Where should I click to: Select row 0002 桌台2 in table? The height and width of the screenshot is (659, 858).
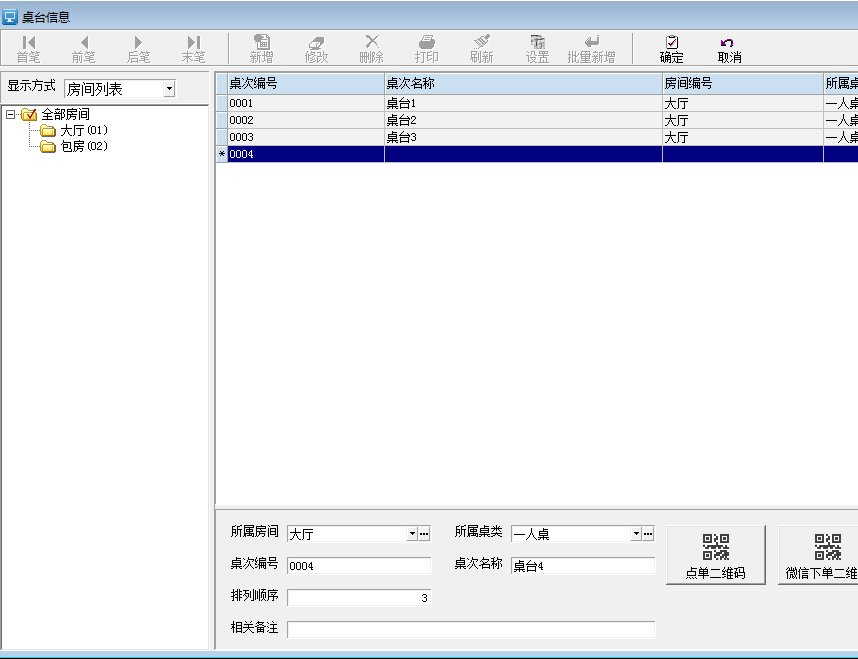pyautogui.click(x=400, y=120)
